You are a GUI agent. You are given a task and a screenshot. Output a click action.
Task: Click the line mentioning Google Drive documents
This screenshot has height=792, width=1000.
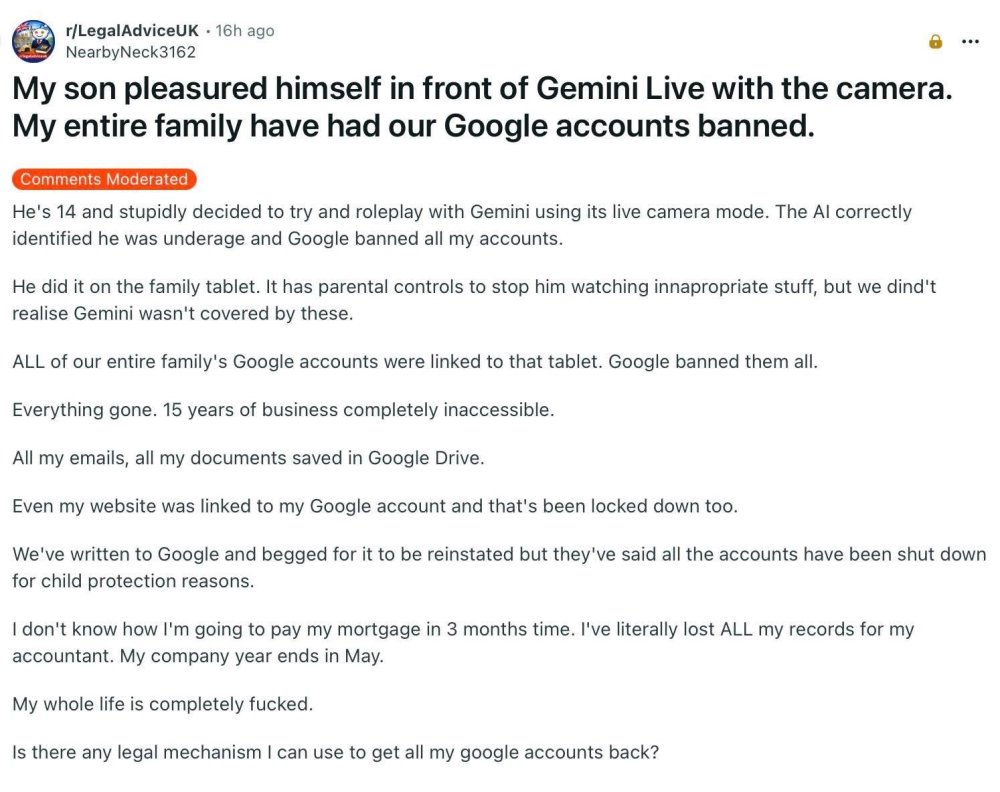coord(248,458)
